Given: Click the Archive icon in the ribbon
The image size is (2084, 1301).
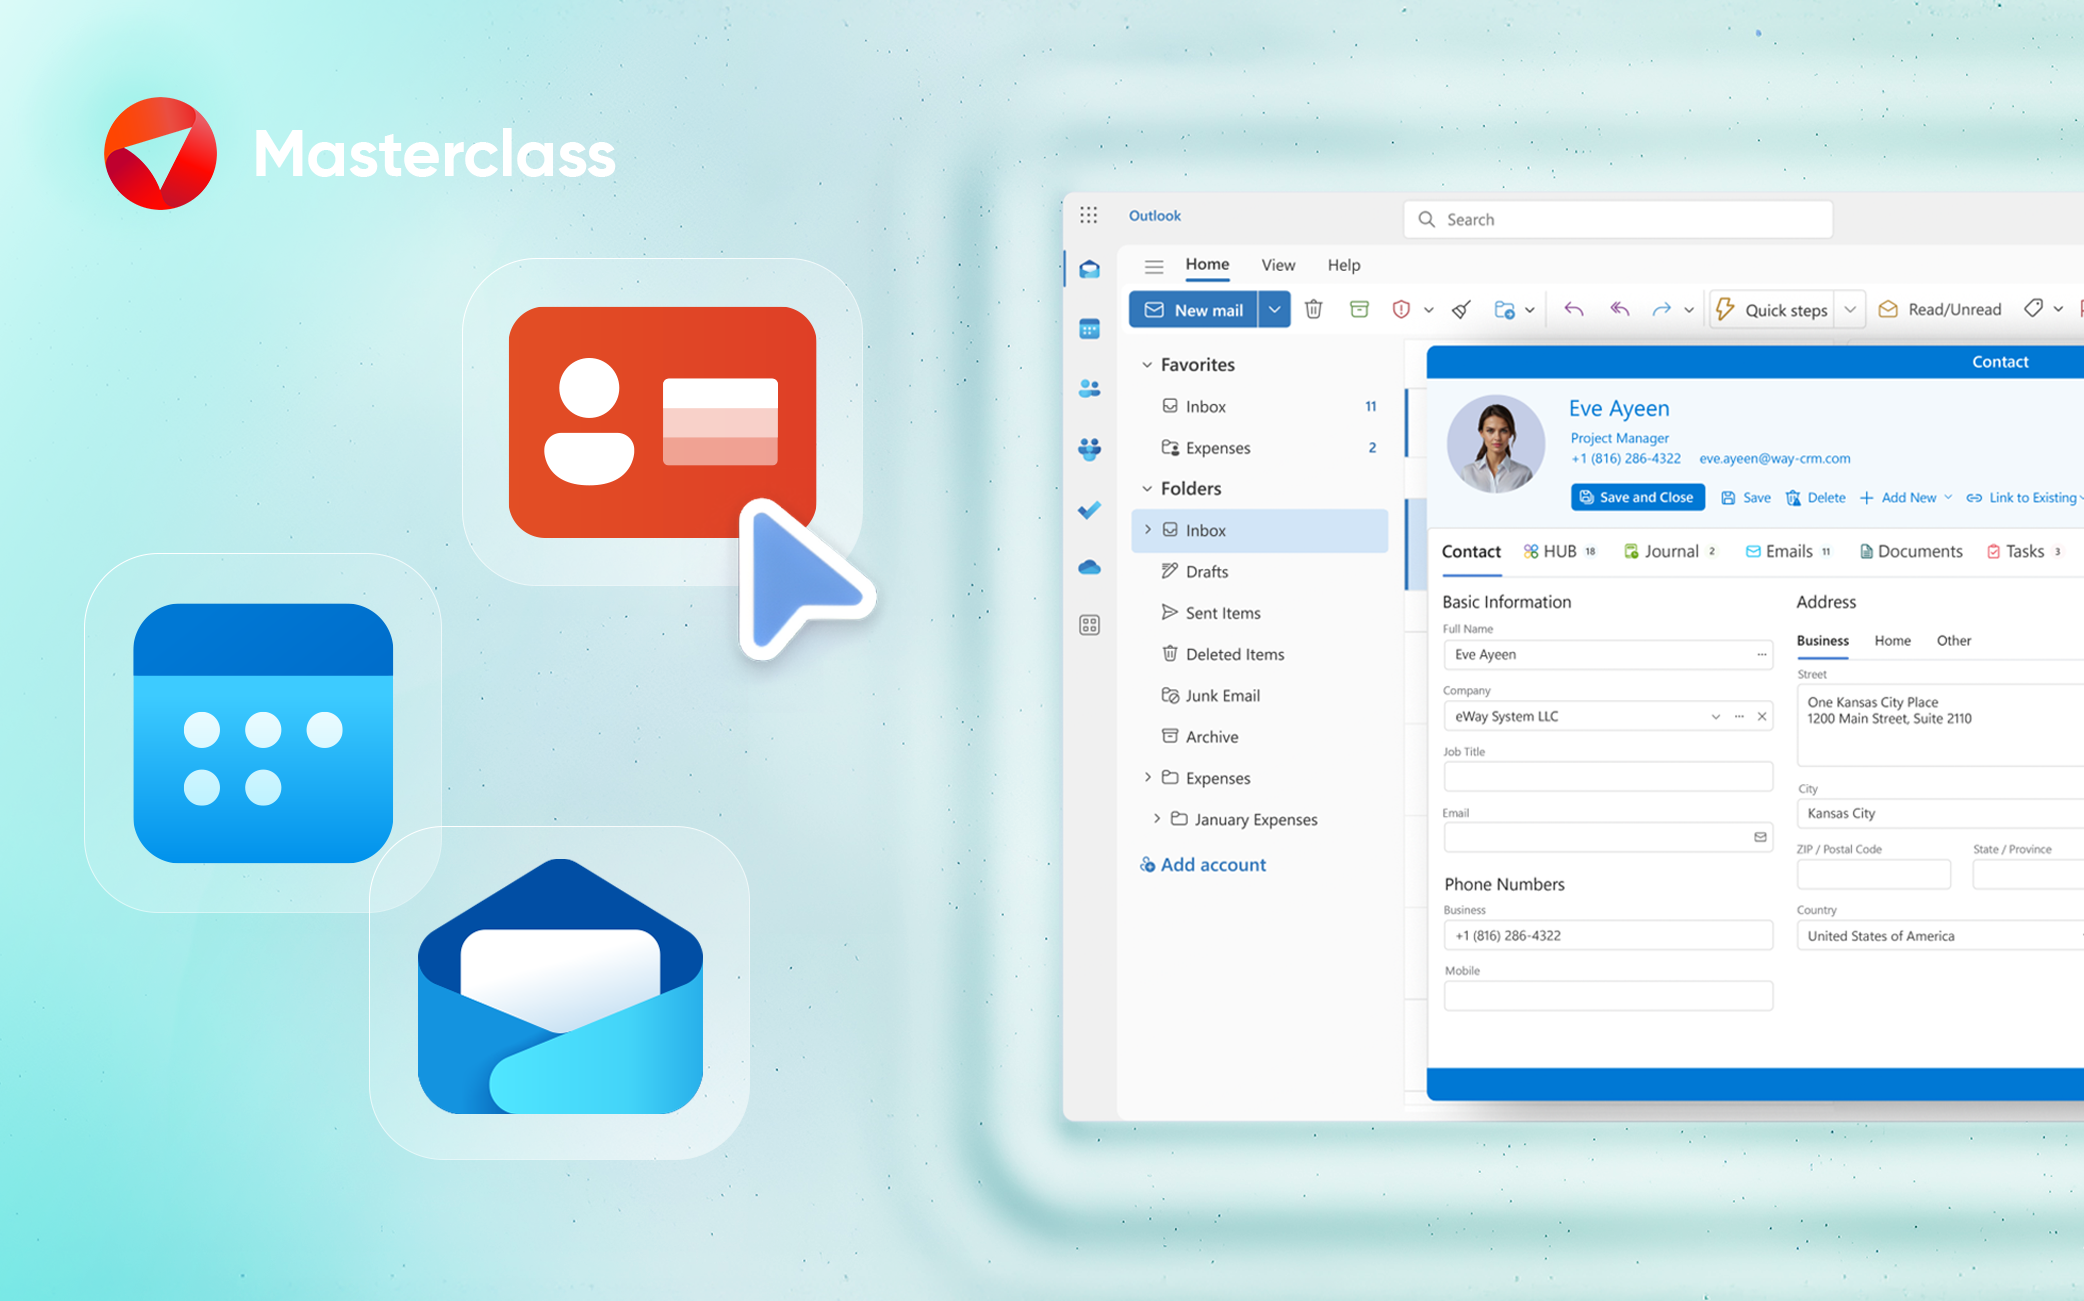Looking at the screenshot, I should pos(1359,309).
